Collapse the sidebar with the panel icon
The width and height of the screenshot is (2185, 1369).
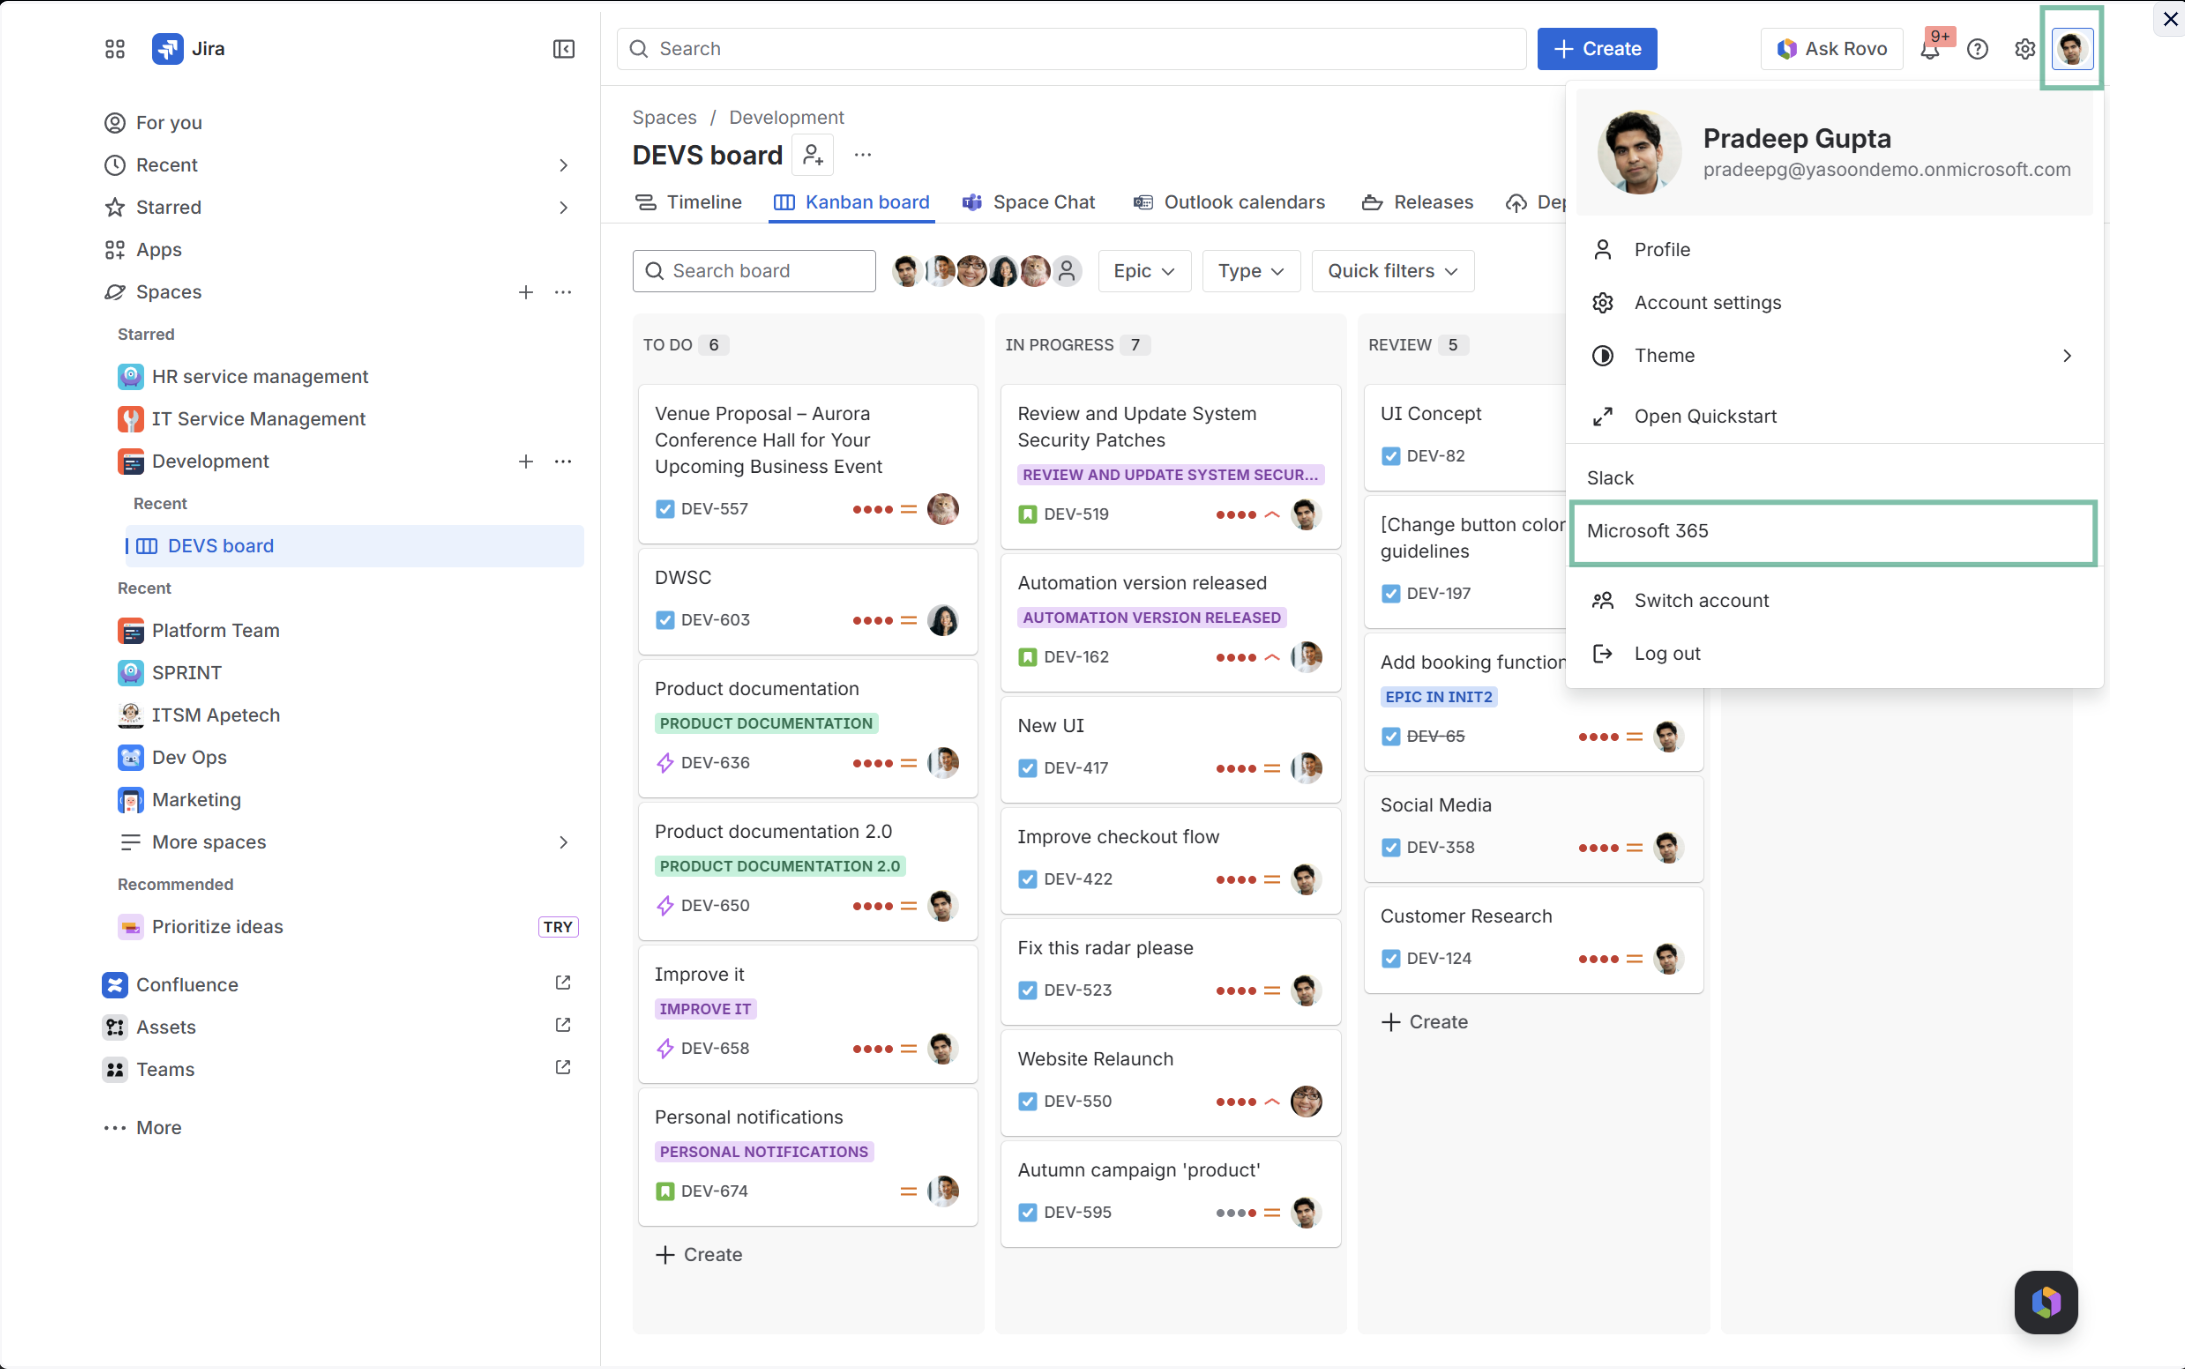[x=564, y=49]
